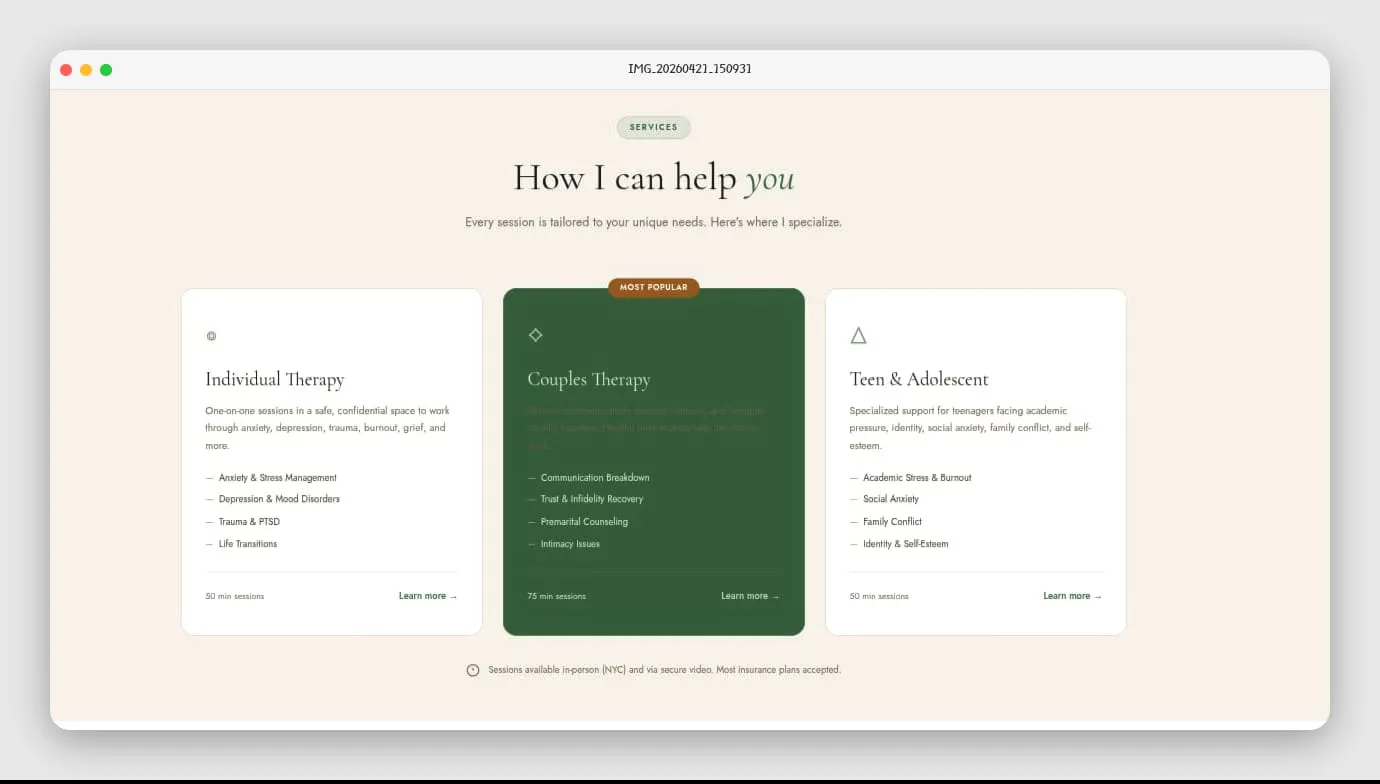Click the SERVICES pill badge
This screenshot has width=1380, height=784.
point(654,127)
